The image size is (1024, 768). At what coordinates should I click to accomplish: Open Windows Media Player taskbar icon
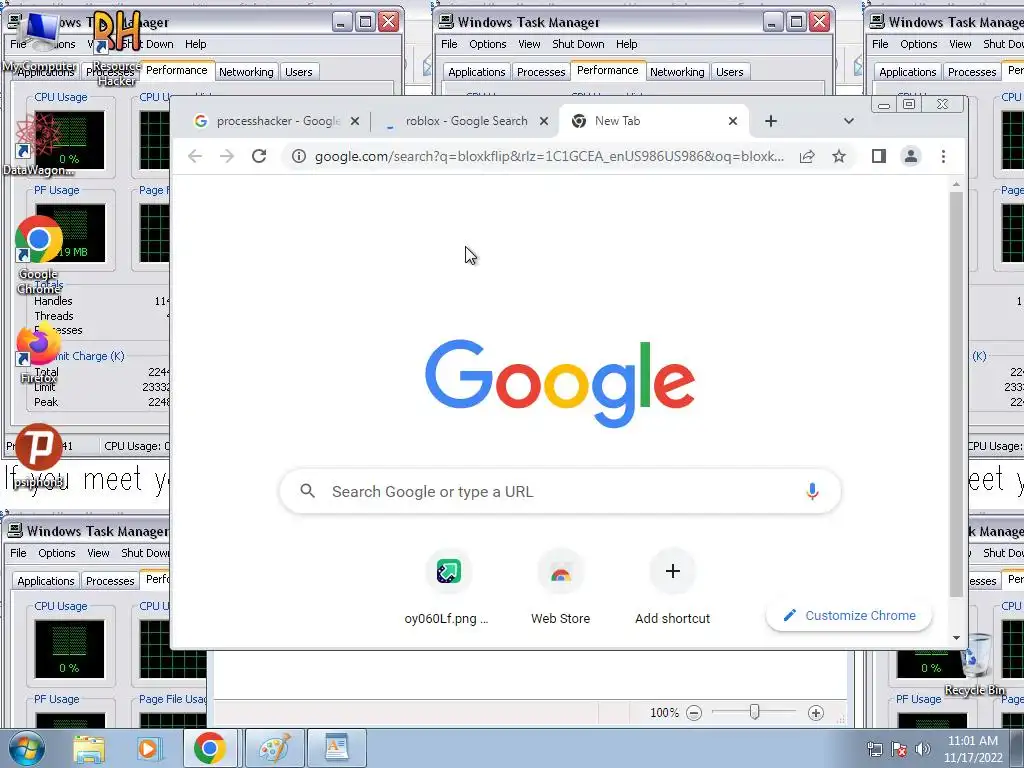tap(148, 748)
